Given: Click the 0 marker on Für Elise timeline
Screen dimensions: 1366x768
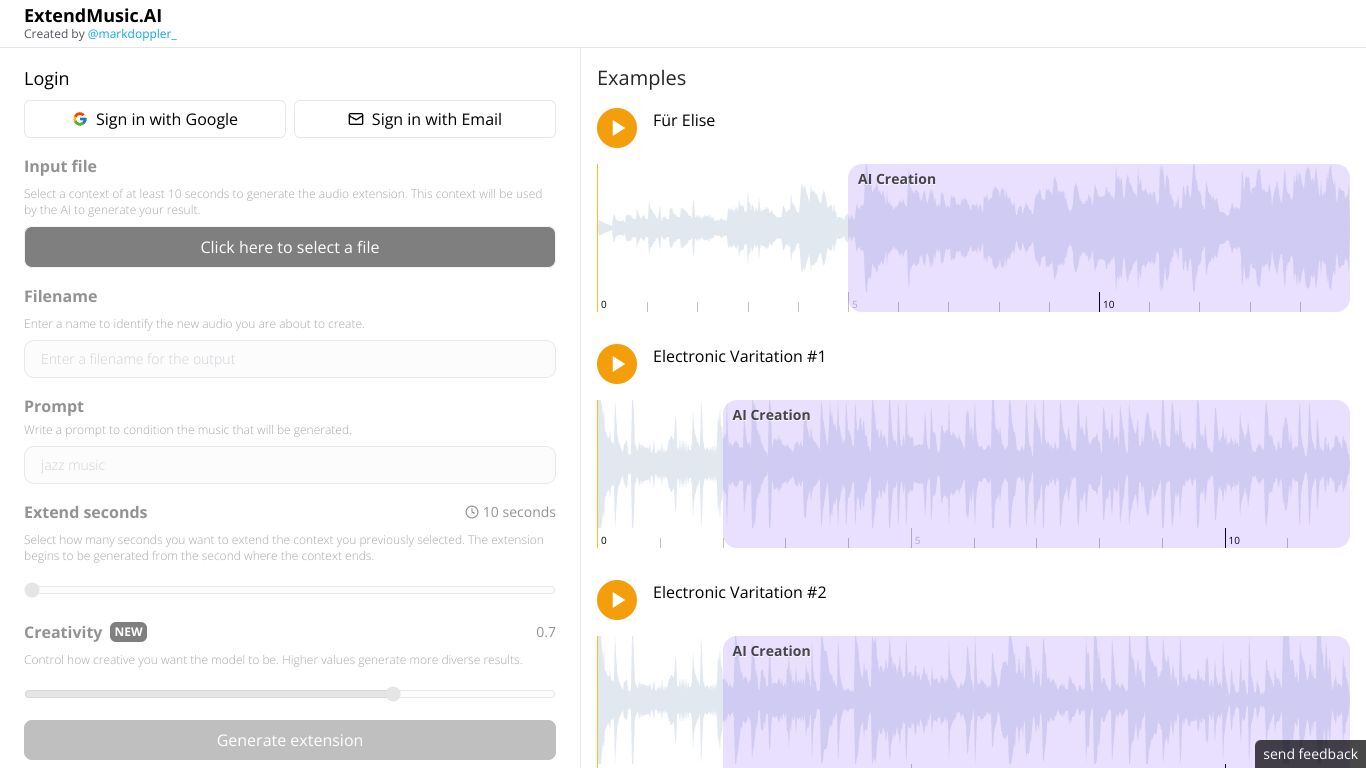Looking at the screenshot, I should (603, 304).
